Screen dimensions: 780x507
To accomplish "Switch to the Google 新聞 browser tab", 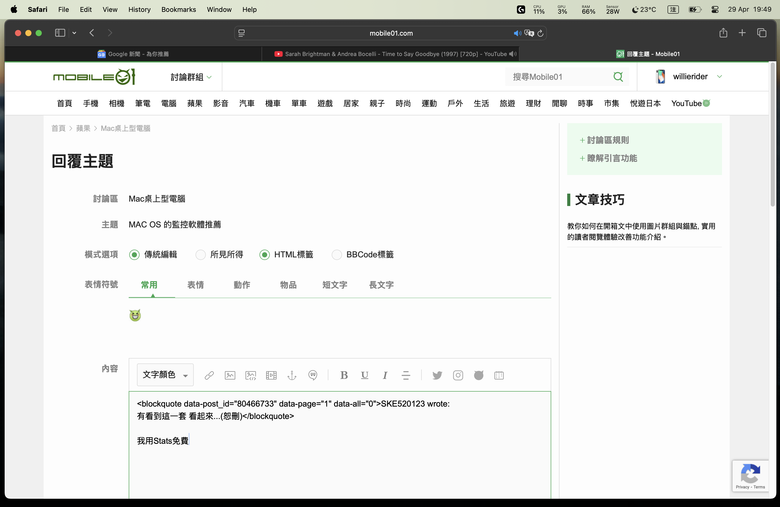I will [133, 54].
